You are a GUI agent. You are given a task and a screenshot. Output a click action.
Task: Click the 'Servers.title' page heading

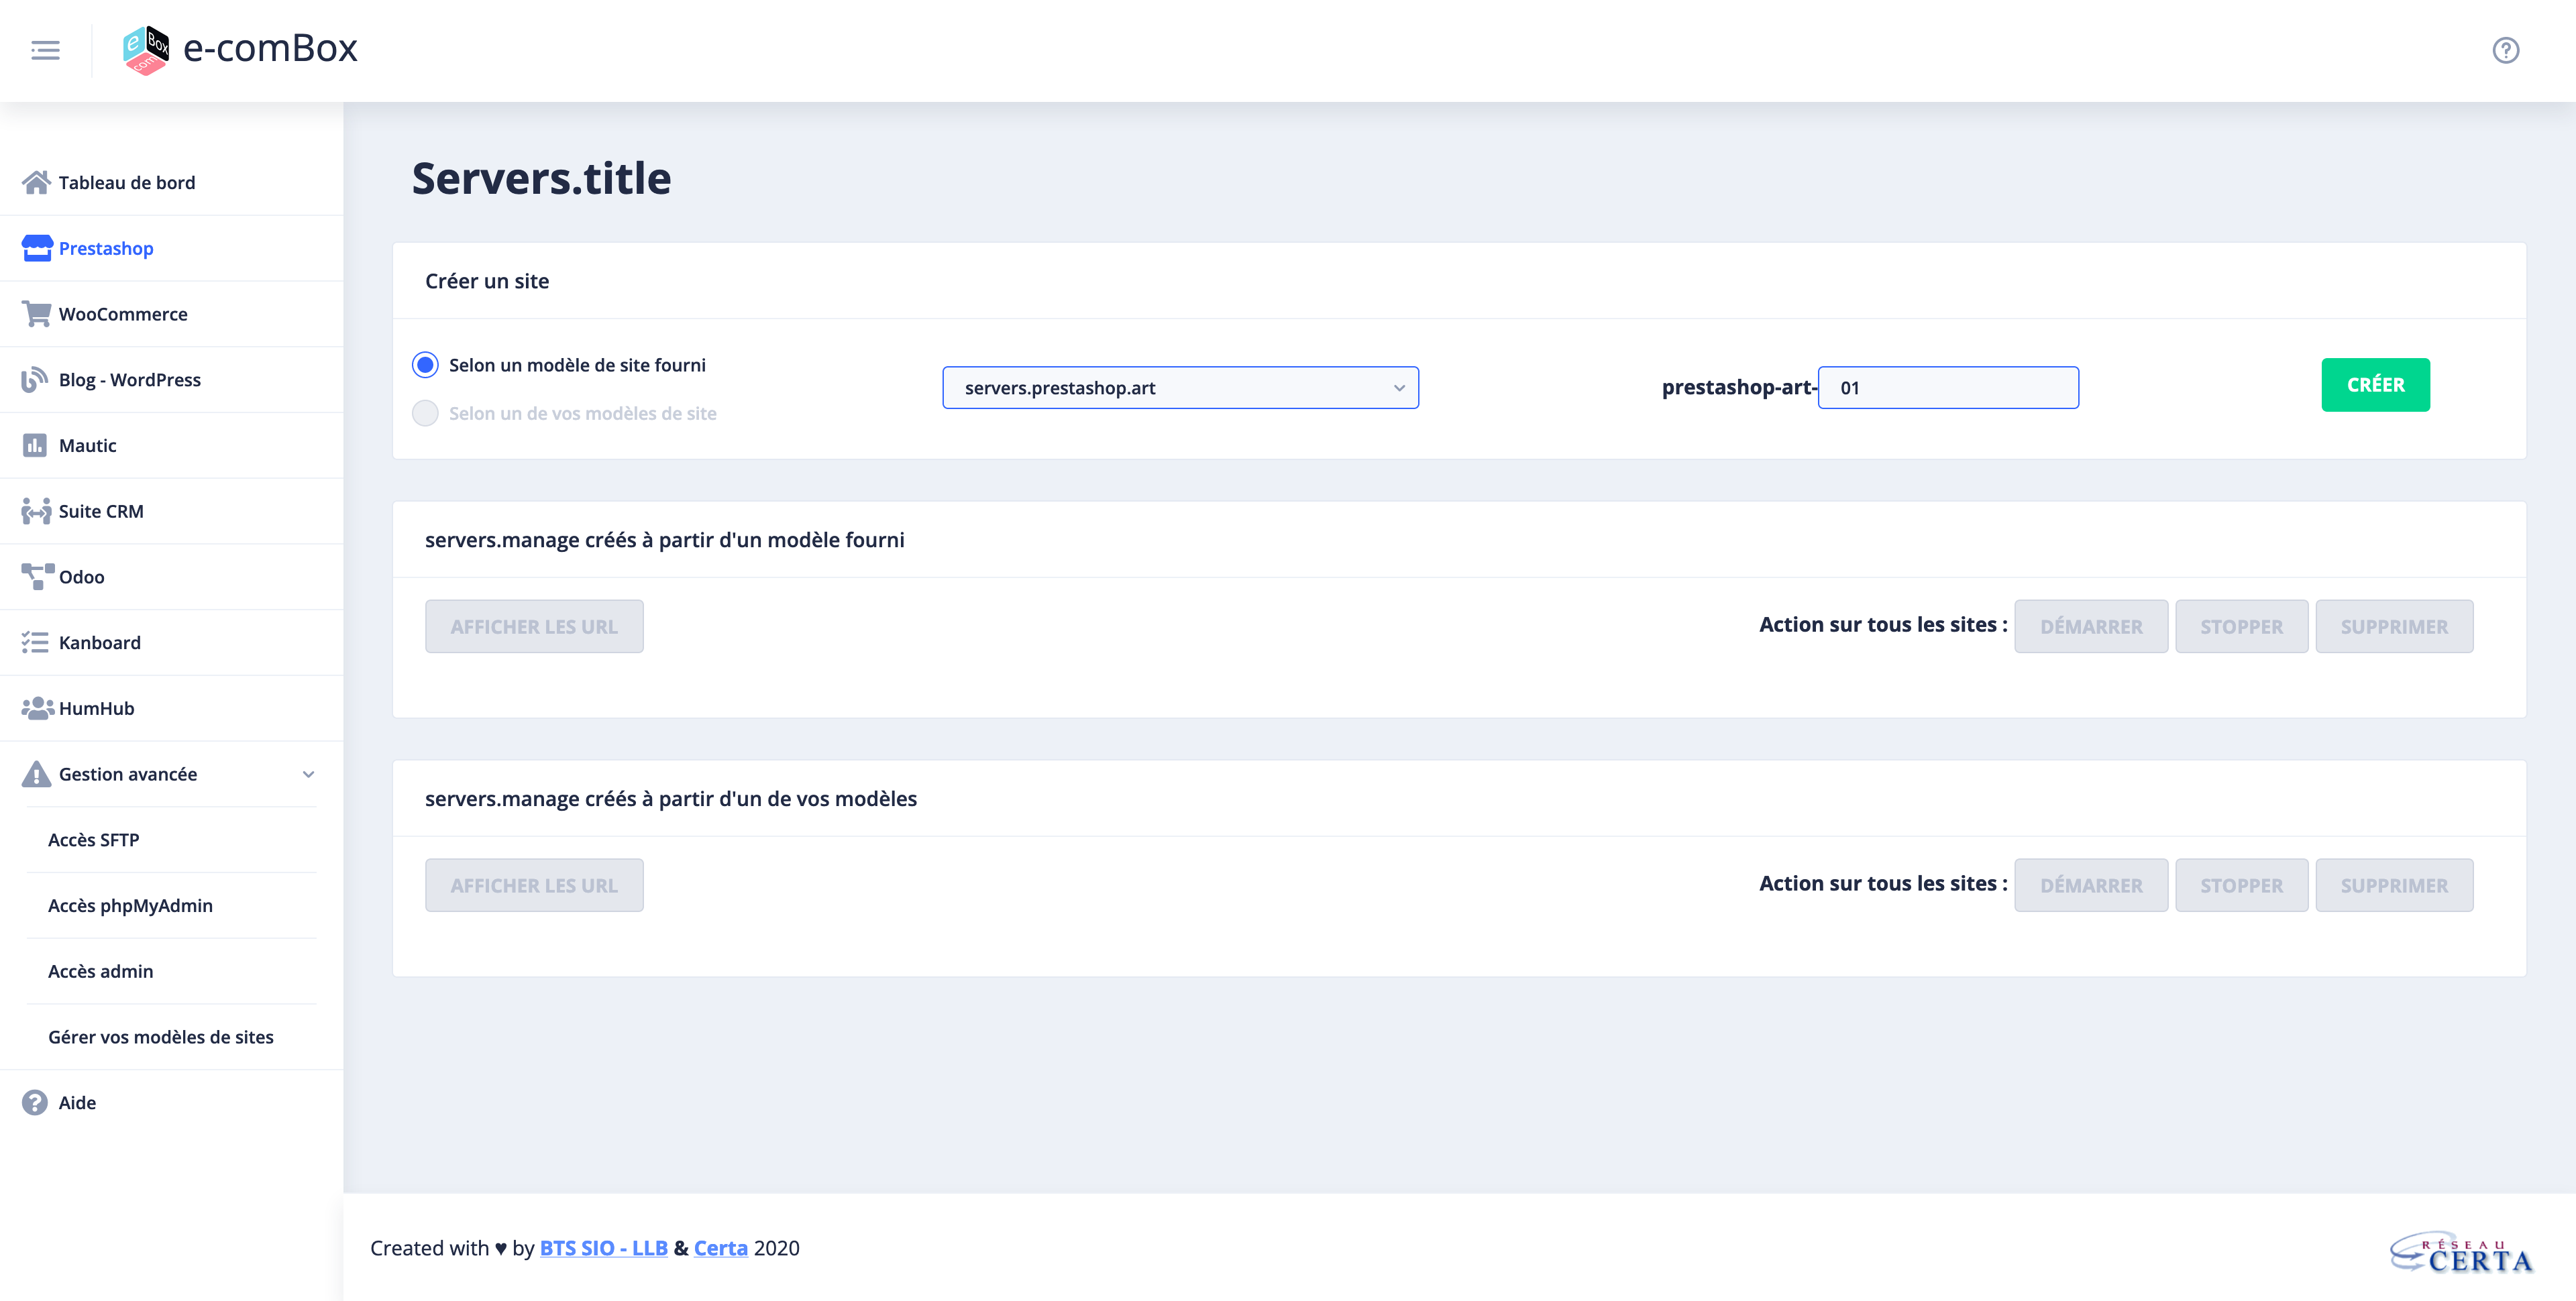click(x=541, y=178)
